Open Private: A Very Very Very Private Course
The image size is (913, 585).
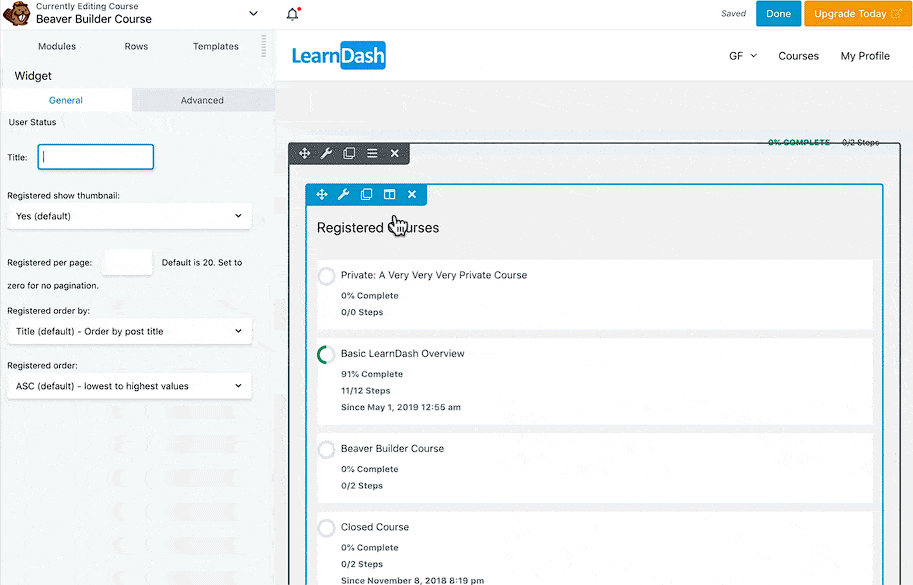pyautogui.click(x=434, y=275)
